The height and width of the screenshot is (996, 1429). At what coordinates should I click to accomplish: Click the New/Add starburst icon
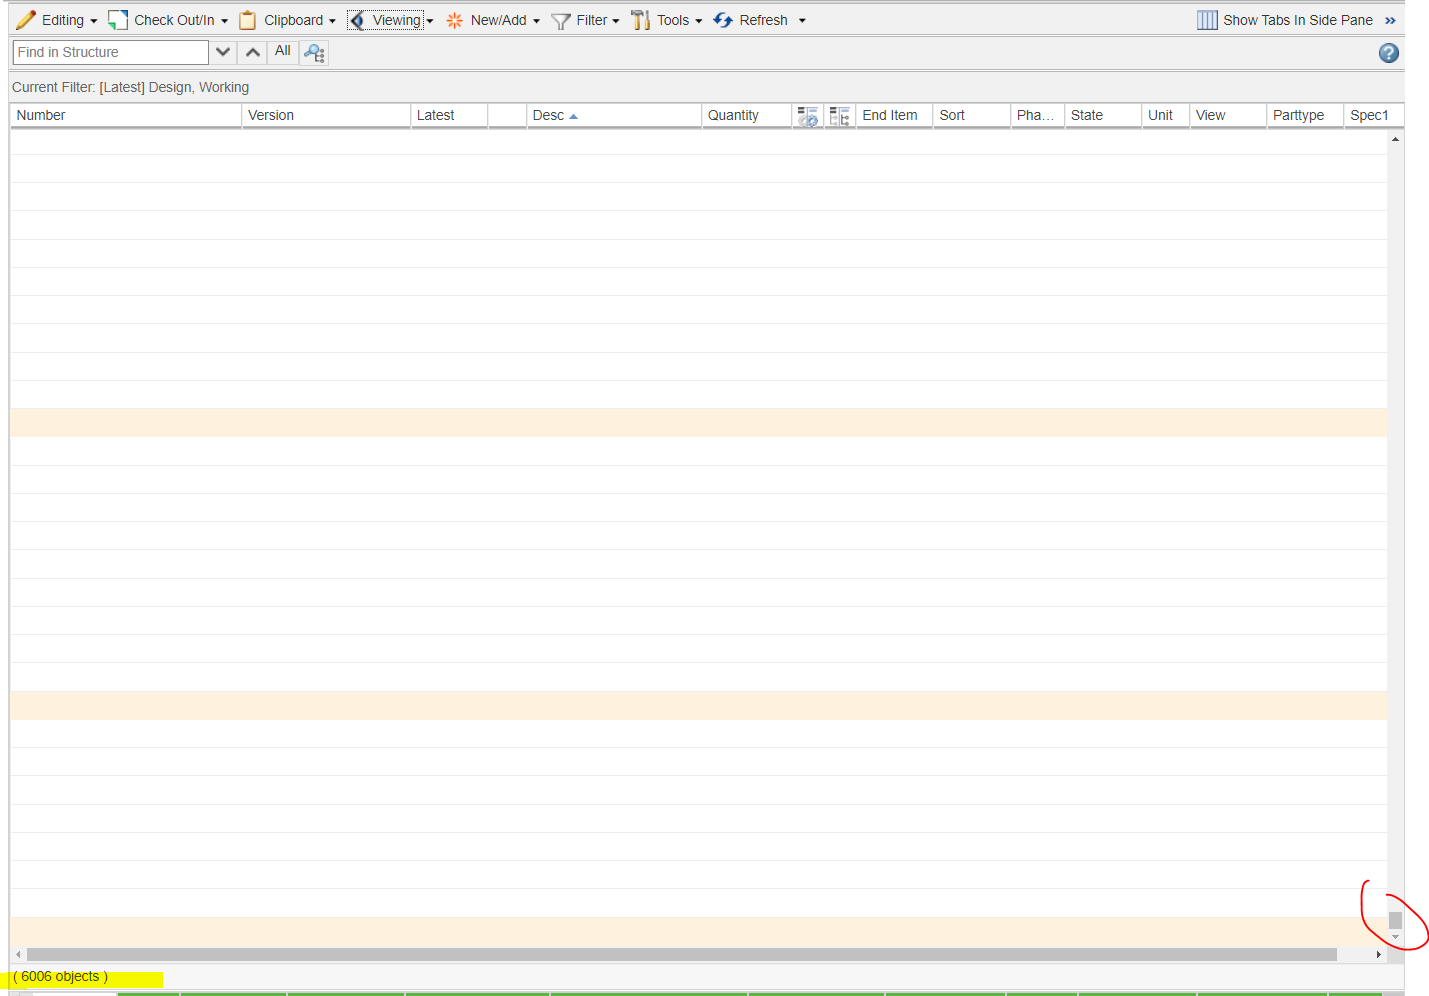click(454, 19)
